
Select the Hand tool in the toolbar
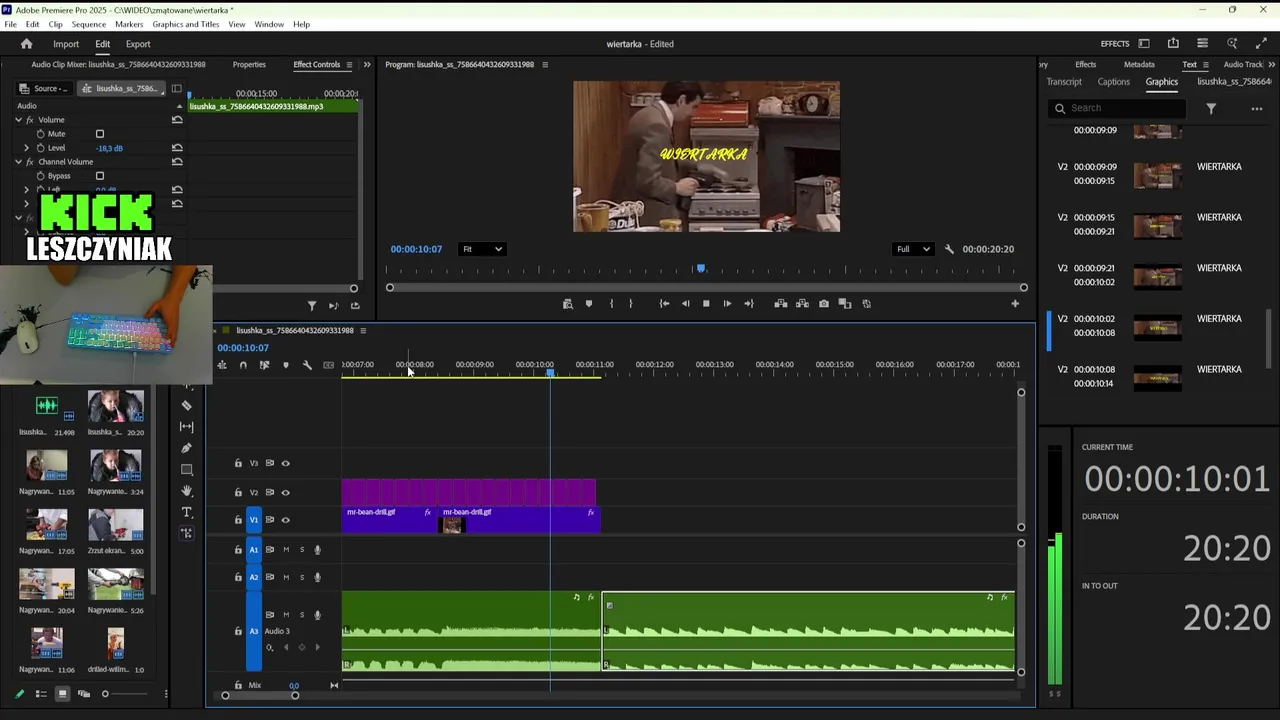pos(187,491)
